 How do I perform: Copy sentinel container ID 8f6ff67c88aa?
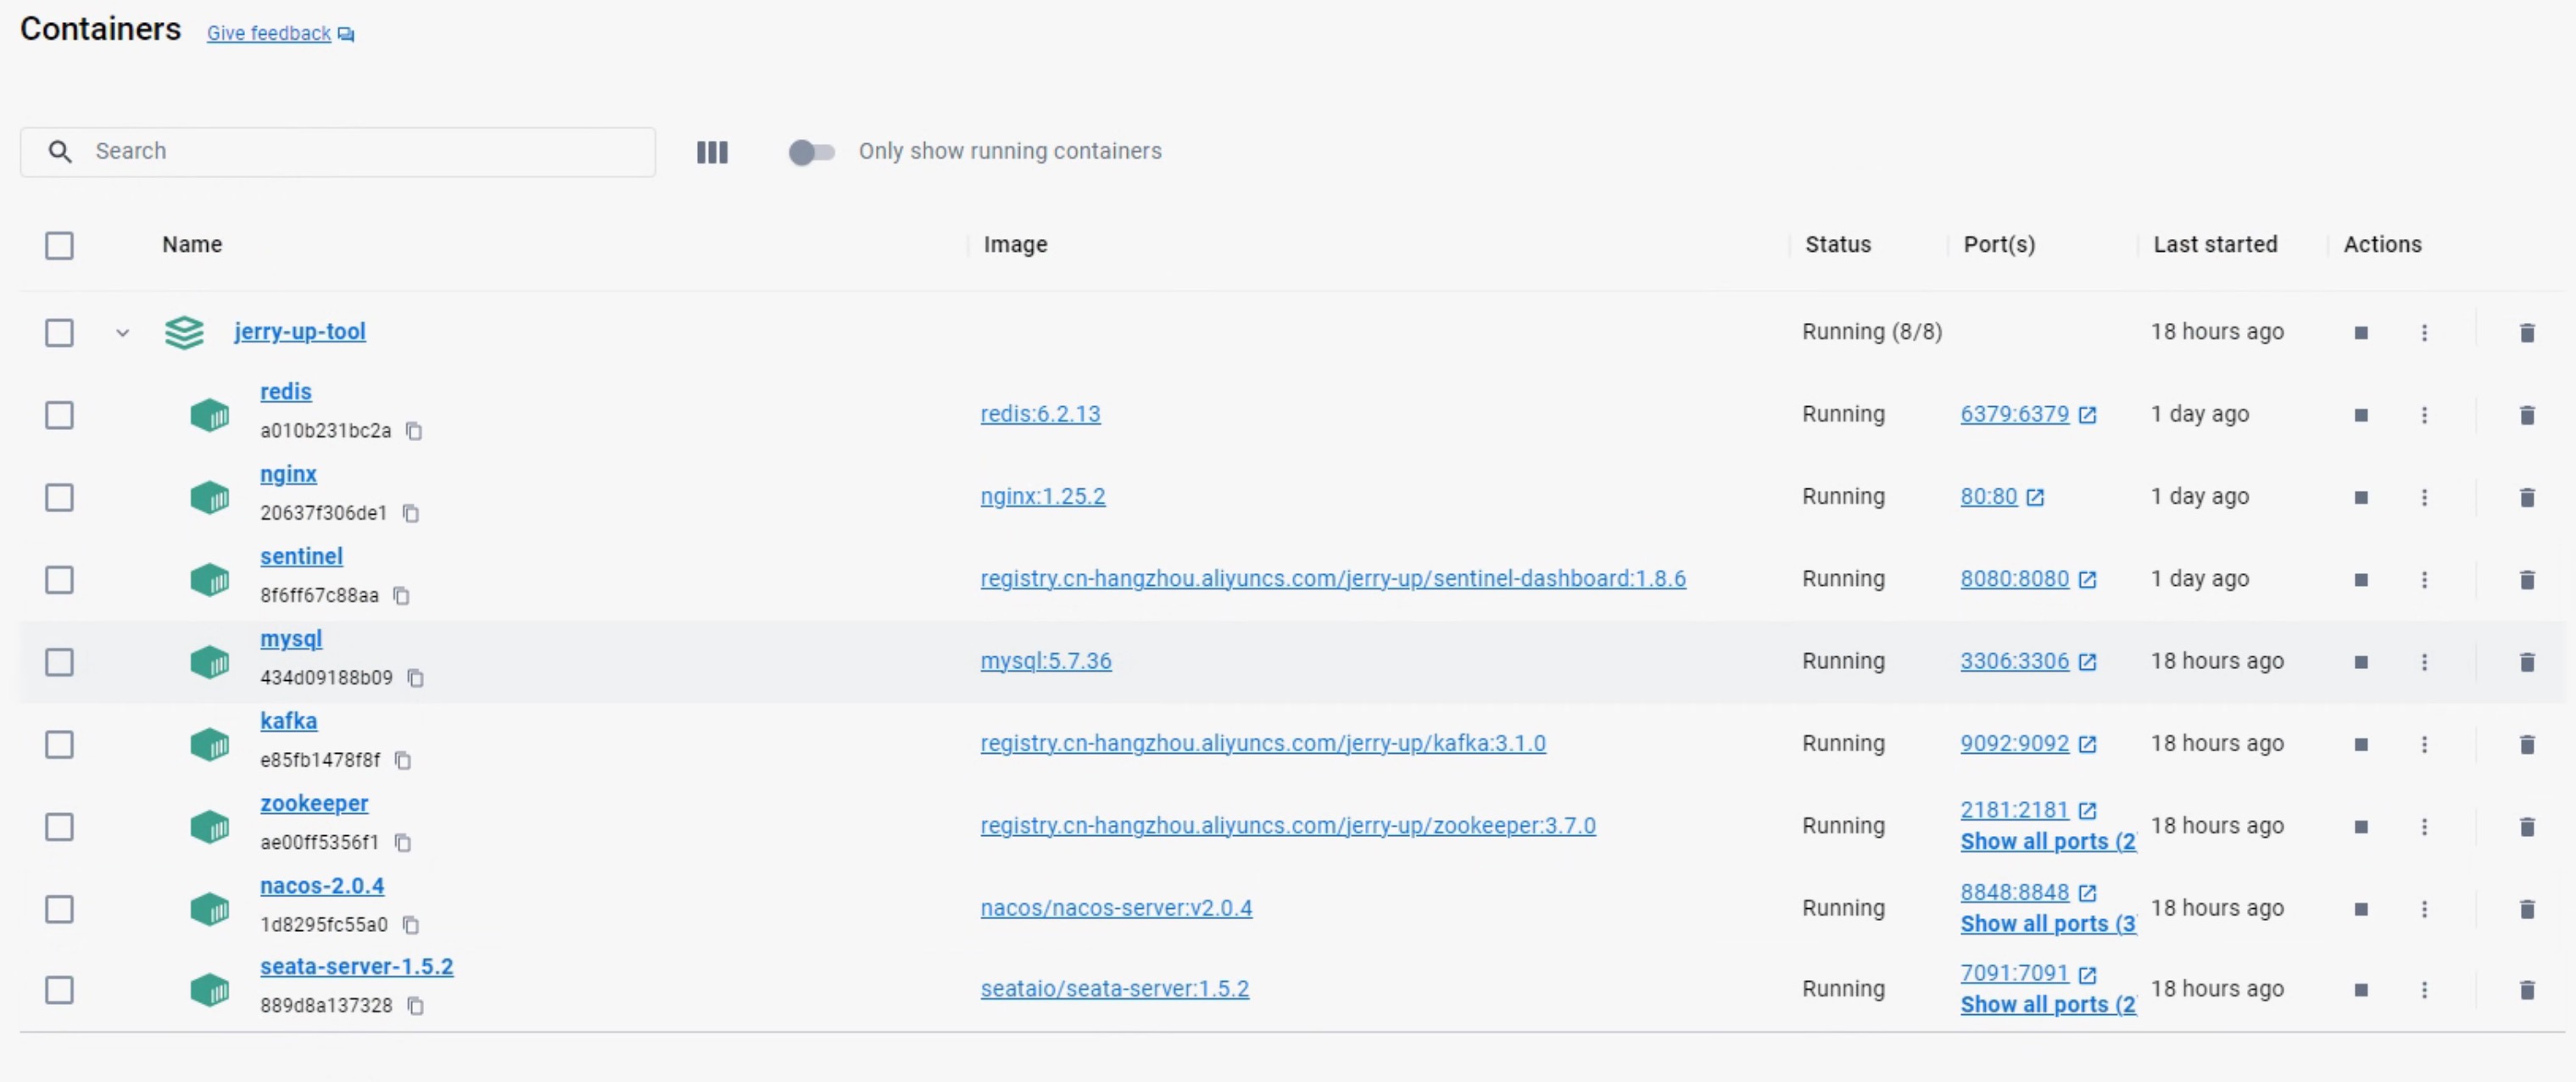click(x=401, y=596)
